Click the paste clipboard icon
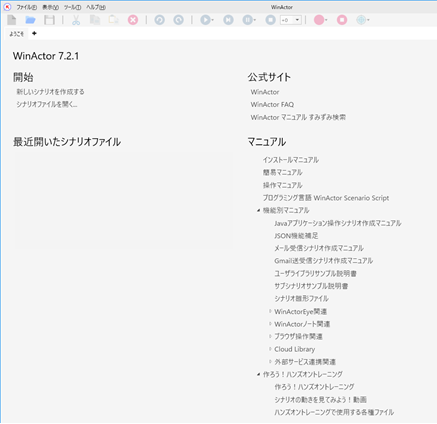The image size is (437, 424). coord(114,20)
